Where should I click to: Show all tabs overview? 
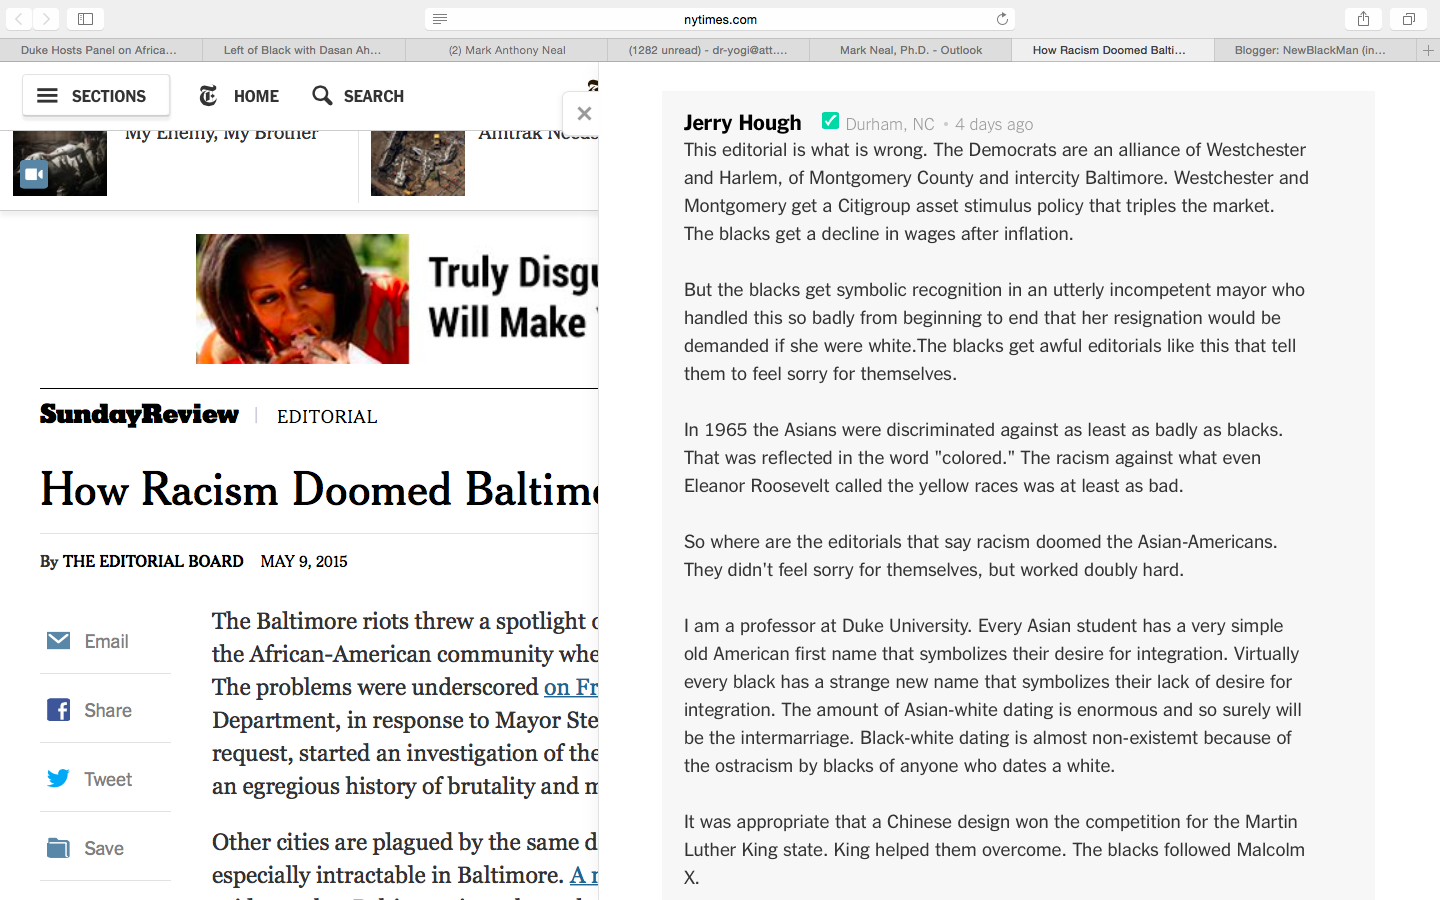pyautogui.click(x=1408, y=19)
